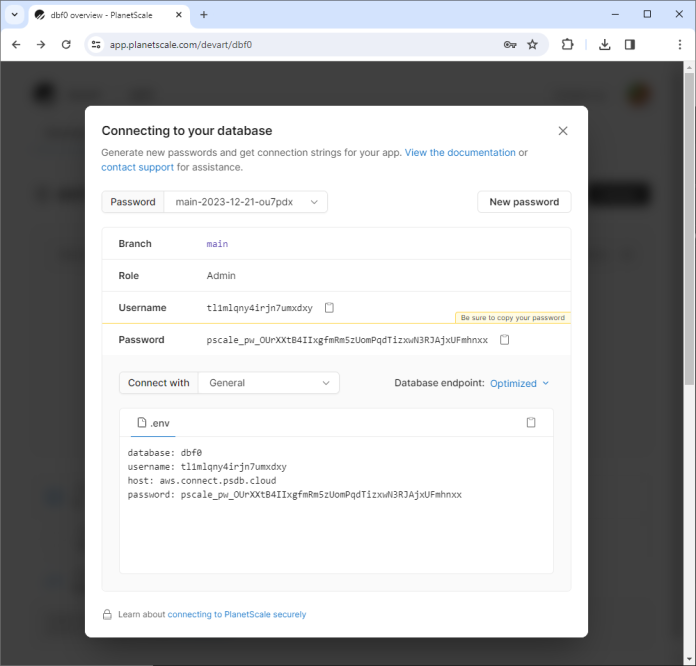Bookmark this page with star icon
Viewport: 696px width, 666px height.
pos(533,45)
